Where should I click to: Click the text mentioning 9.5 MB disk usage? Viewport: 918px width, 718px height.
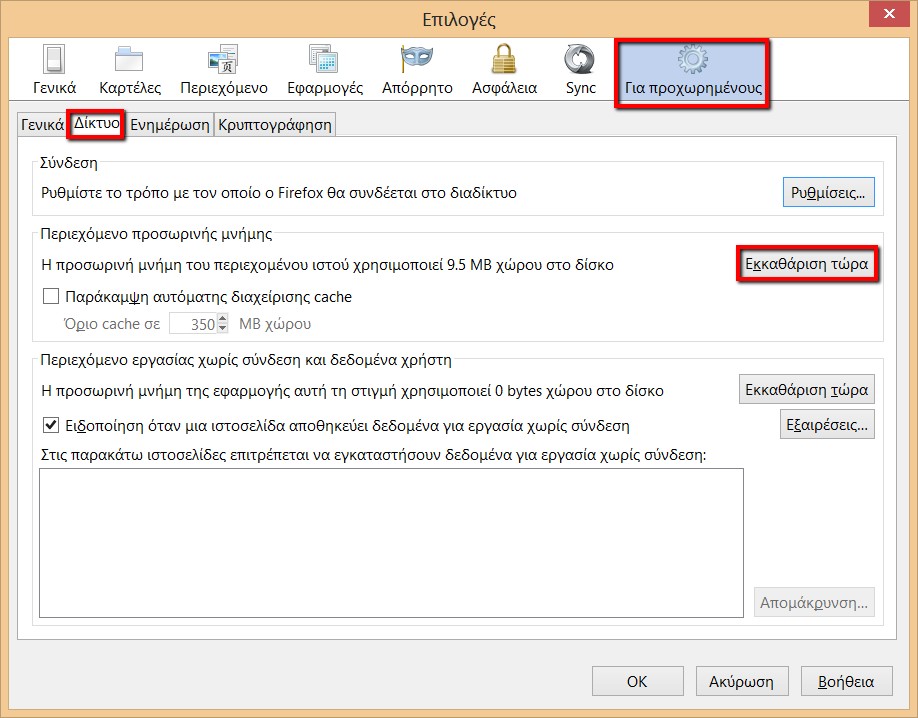pos(327,265)
